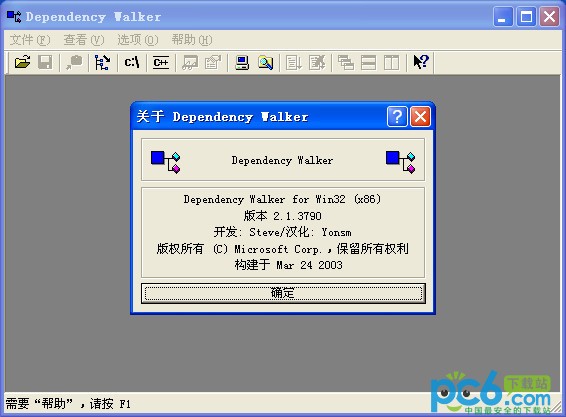Screen dimensions: 566x417
Task: Click the Microsoft Corp. copyright line
Action: 282,249
